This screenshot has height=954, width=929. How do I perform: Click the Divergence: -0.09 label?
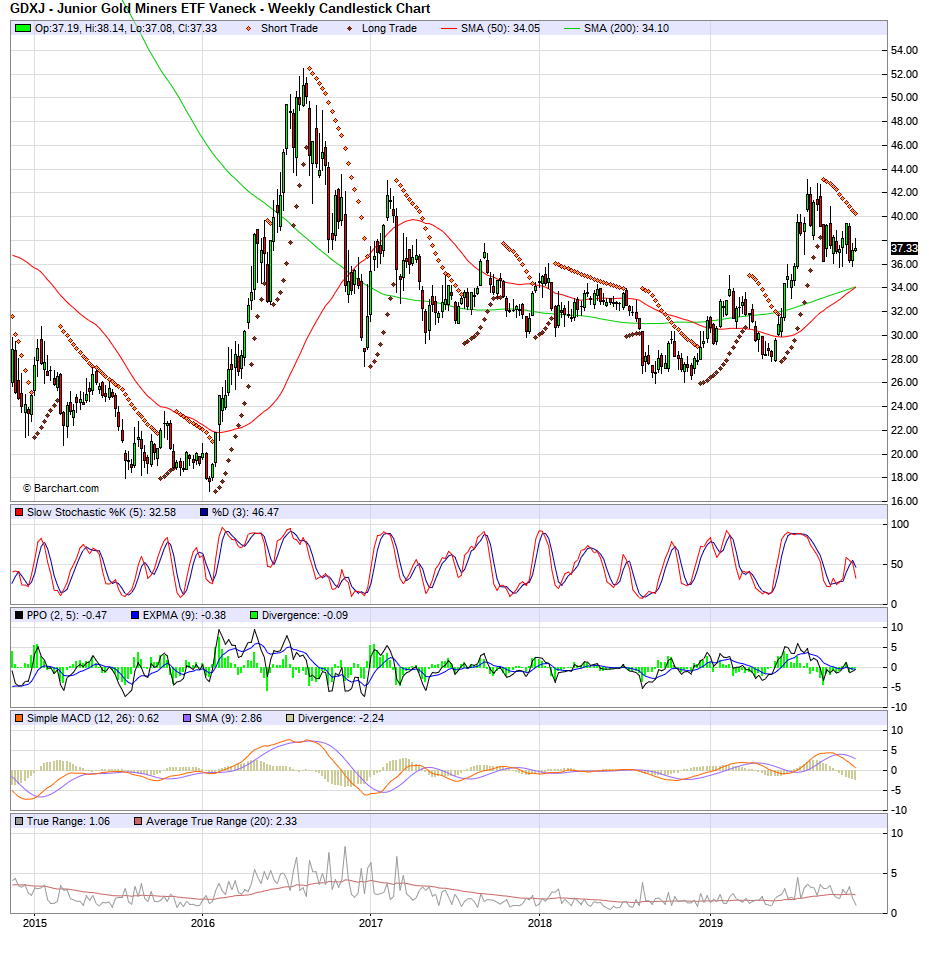coord(305,615)
